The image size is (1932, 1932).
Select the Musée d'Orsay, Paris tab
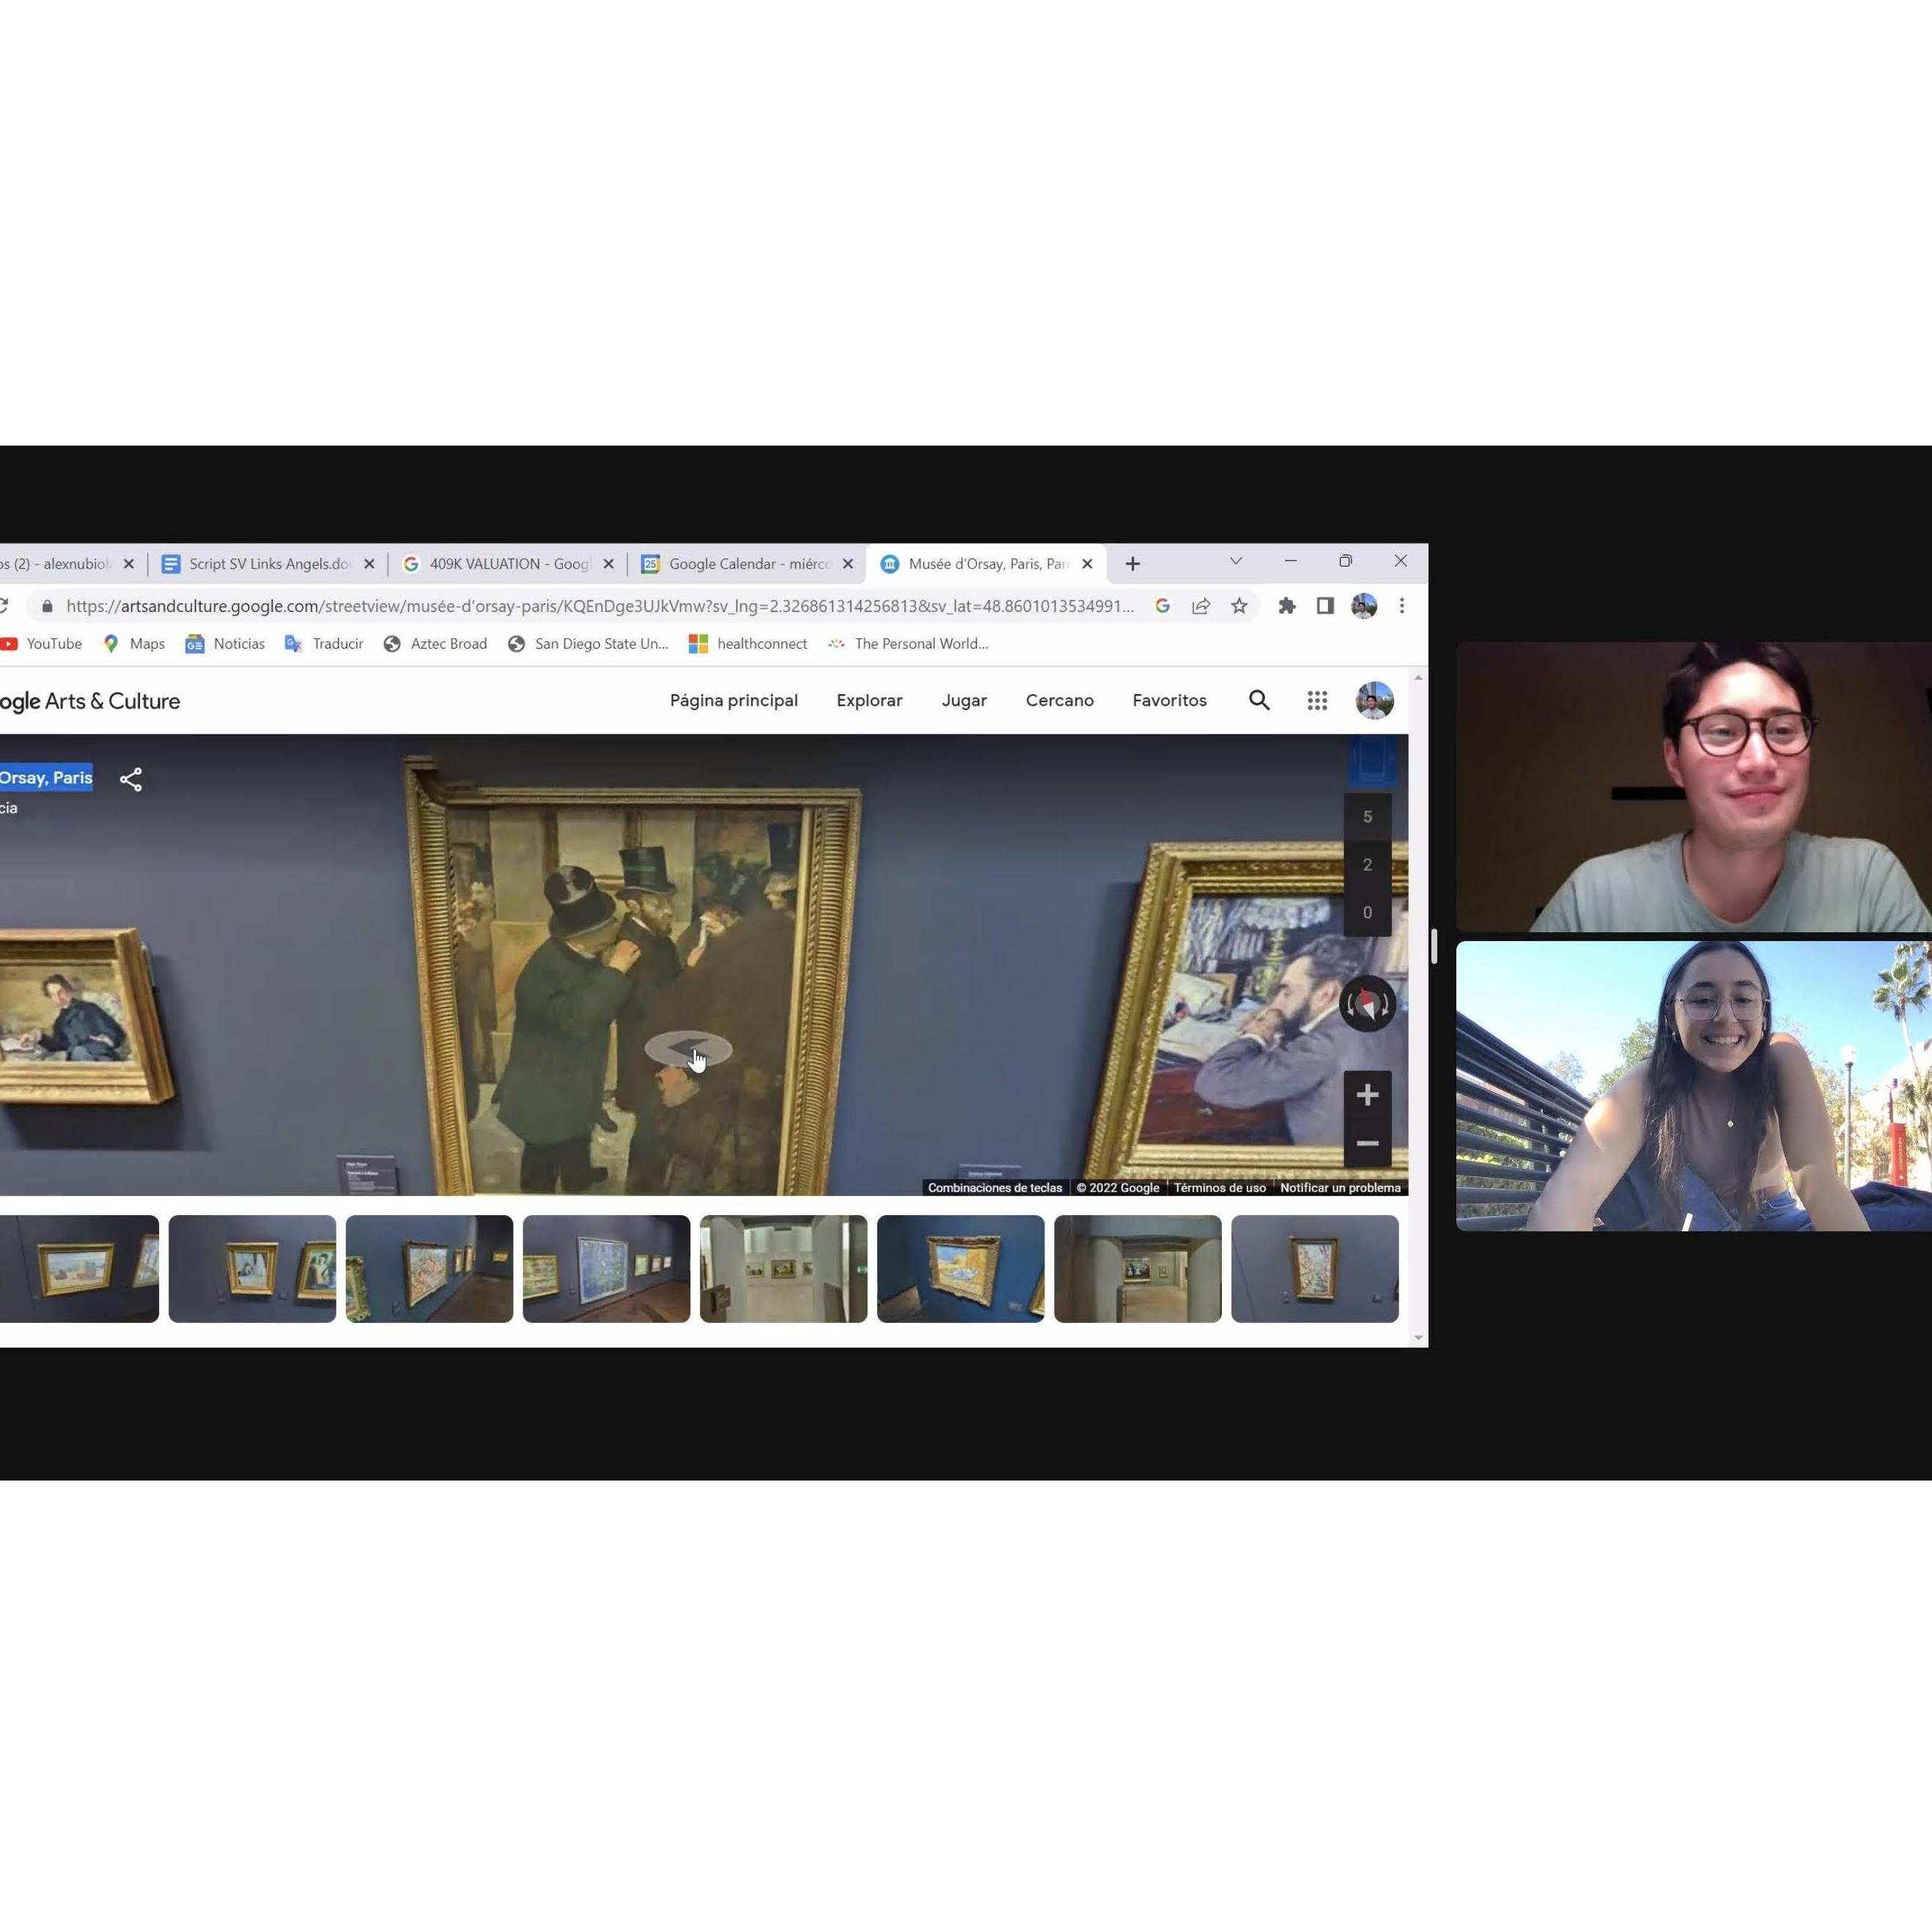[987, 564]
